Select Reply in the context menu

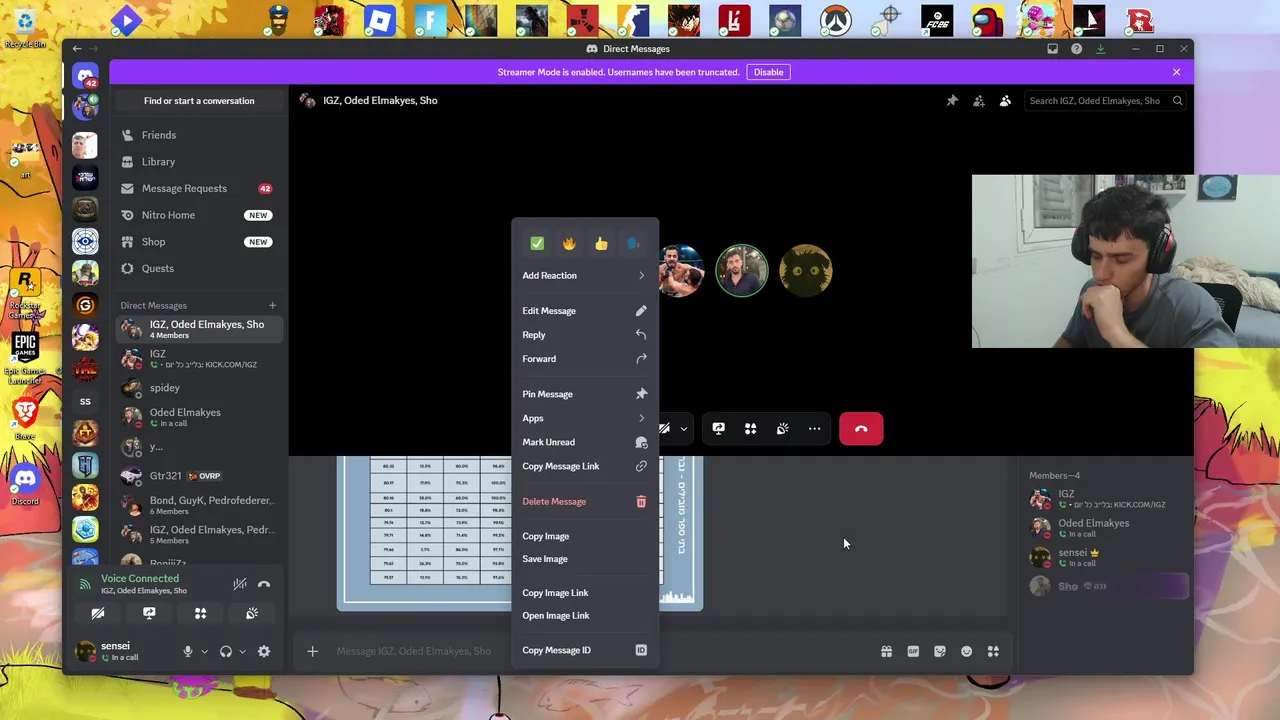point(585,335)
